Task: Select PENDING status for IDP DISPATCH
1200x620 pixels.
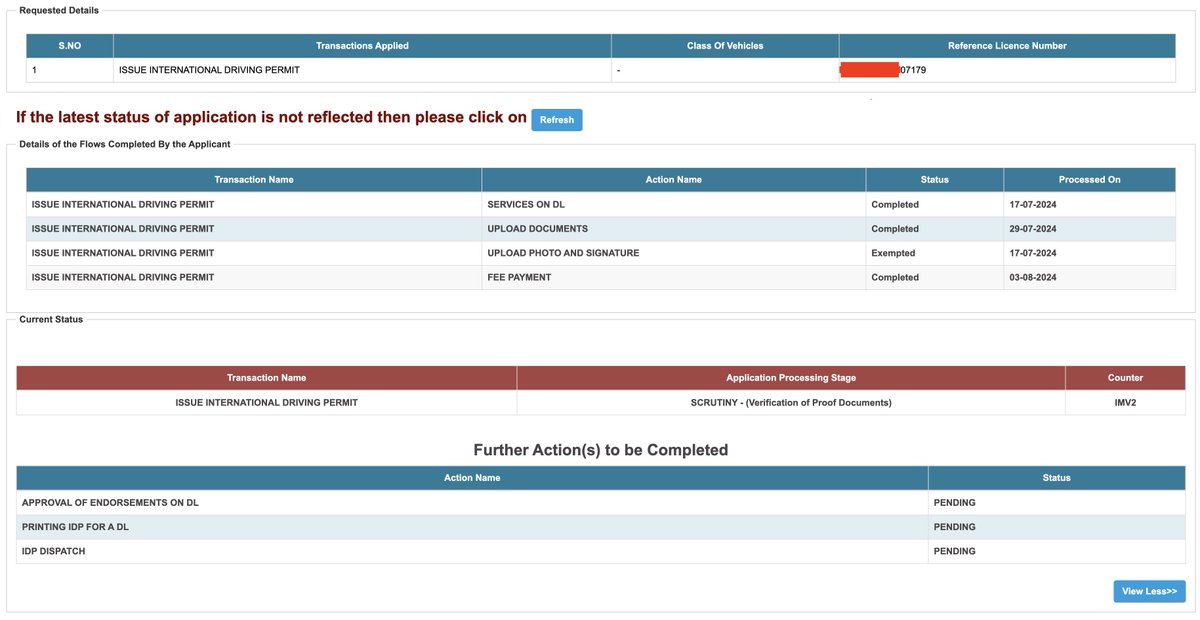Action: coord(1056,551)
